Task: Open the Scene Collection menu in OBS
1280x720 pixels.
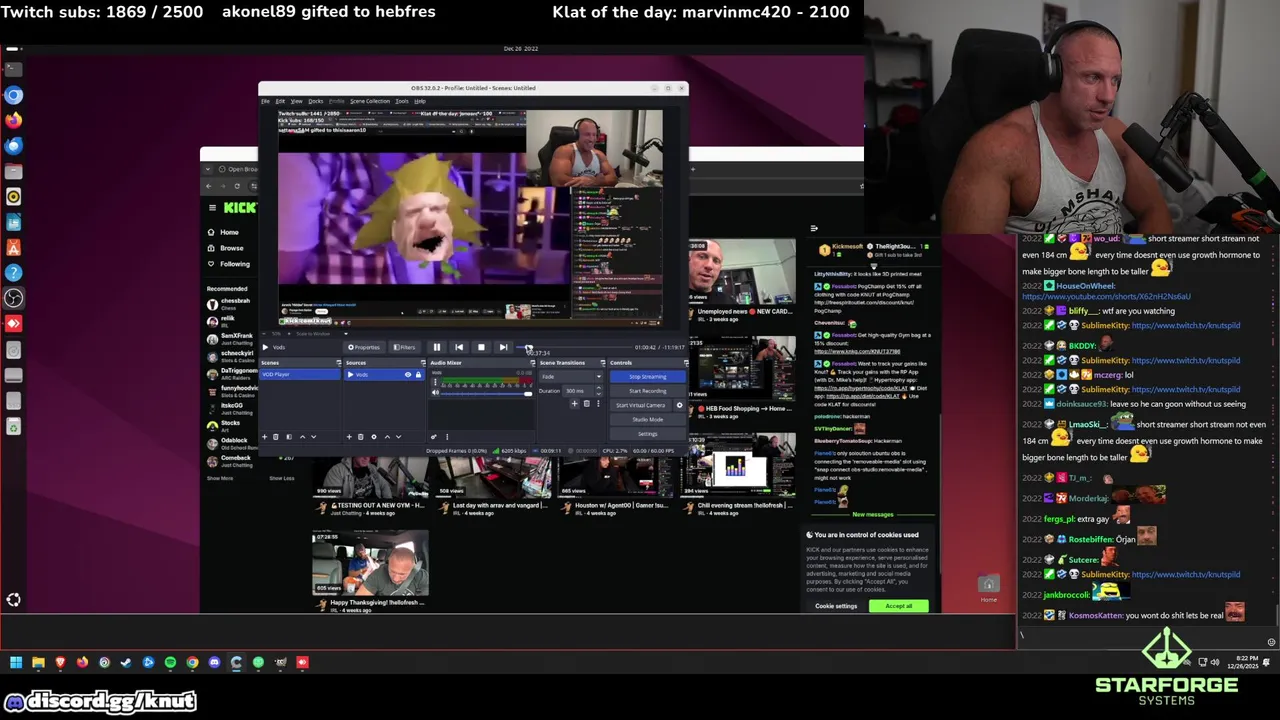Action: [x=370, y=101]
